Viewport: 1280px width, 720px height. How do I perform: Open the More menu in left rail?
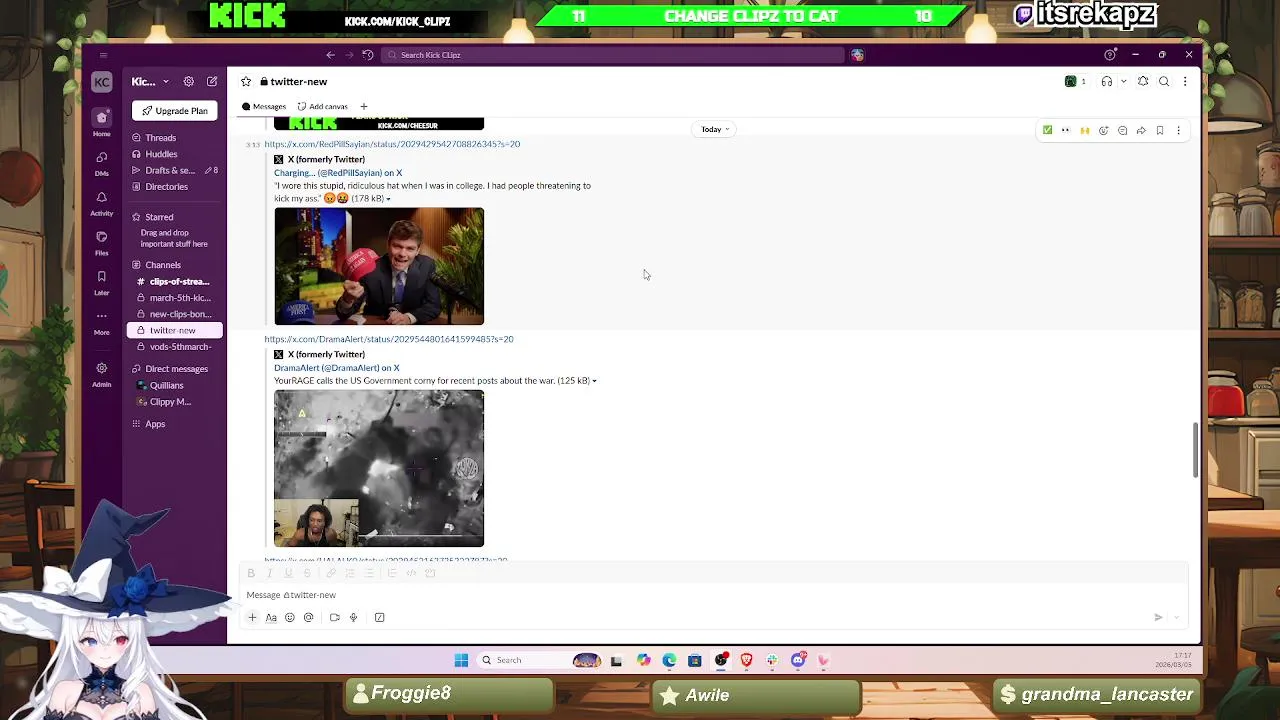click(101, 321)
